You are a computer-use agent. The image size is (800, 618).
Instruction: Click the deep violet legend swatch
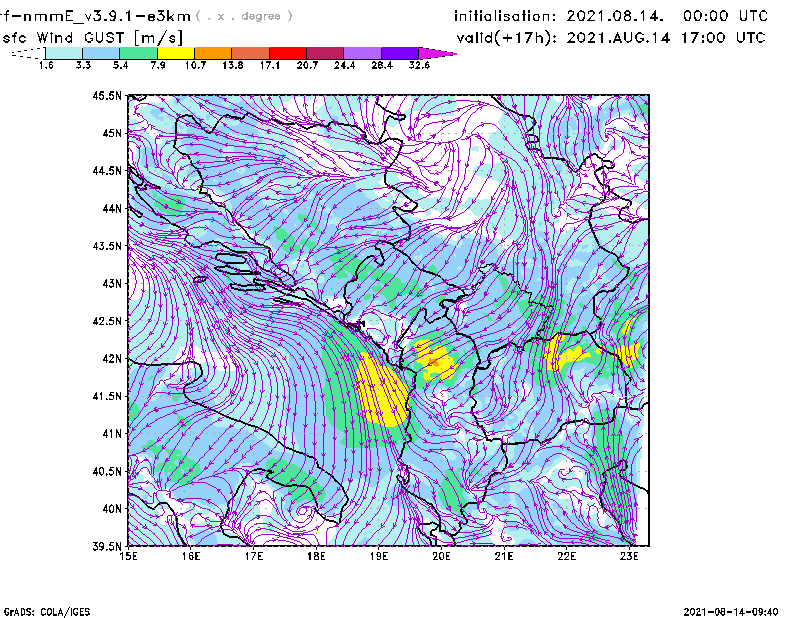(399, 53)
